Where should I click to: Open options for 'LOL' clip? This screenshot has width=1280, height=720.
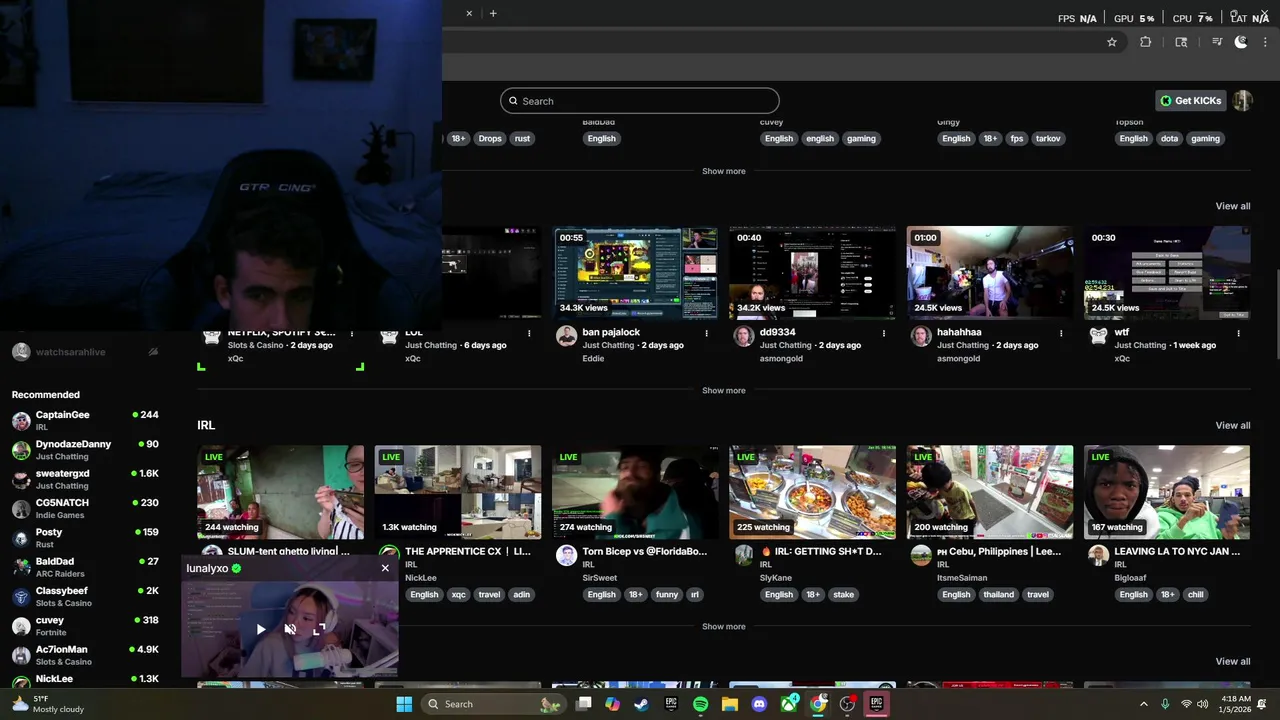(529, 333)
